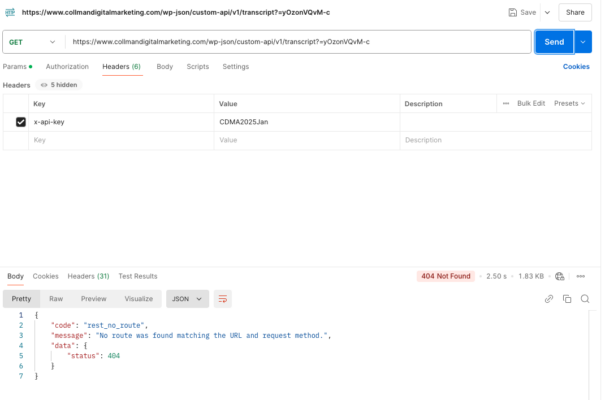Switch to Raw response view
Screen dimensions: 605x400
[x=56, y=299]
